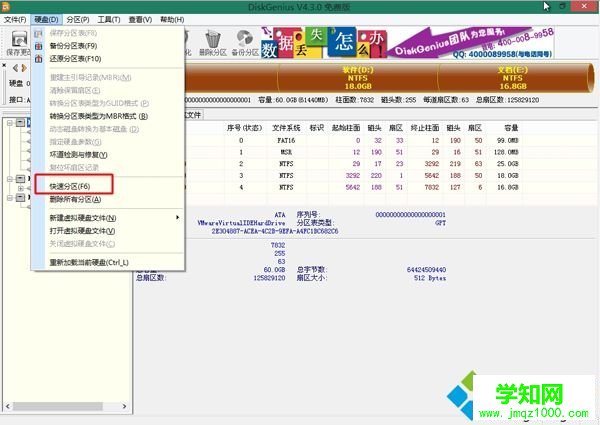Click the second disk icon in tree
The width and height of the screenshot is (600, 425).
pos(21,179)
